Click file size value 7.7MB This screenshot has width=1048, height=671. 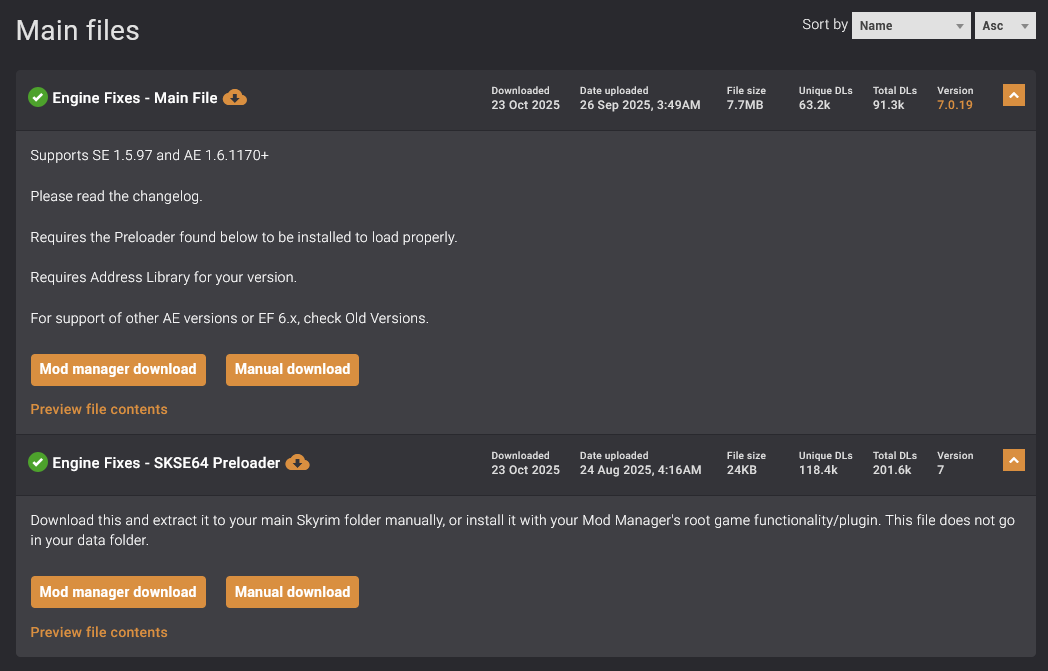click(745, 105)
